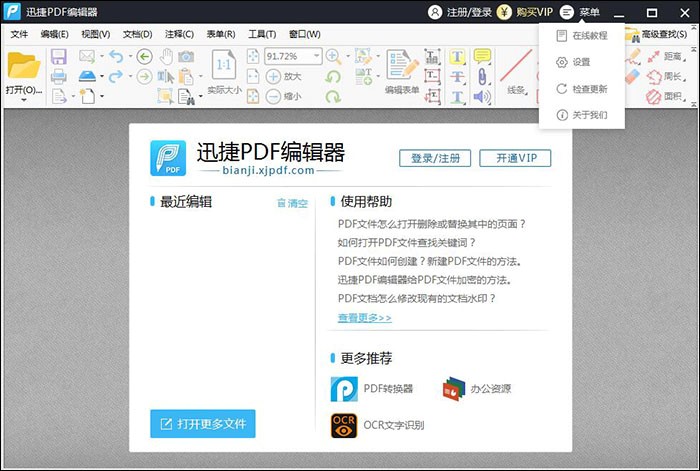The width and height of the screenshot is (700, 471).
Task: Select the underline T tool
Action: (457, 96)
